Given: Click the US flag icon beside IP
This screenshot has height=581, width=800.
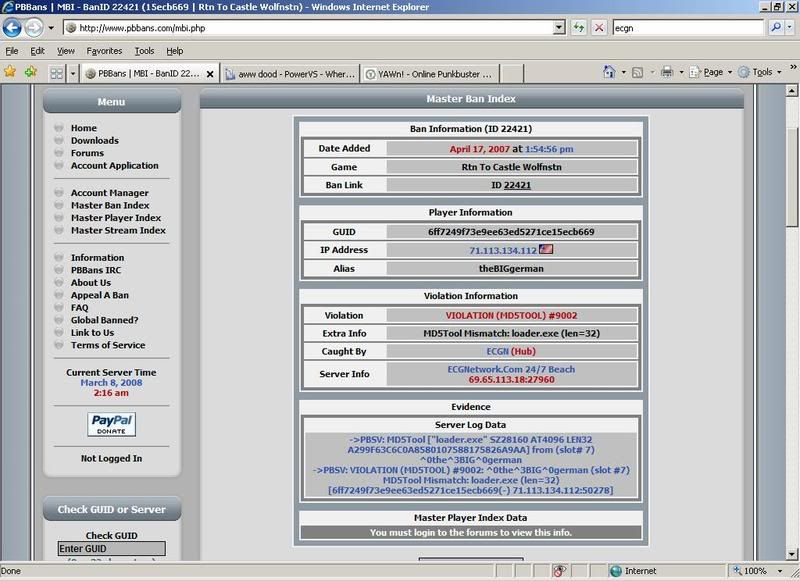Looking at the screenshot, I should [x=546, y=249].
